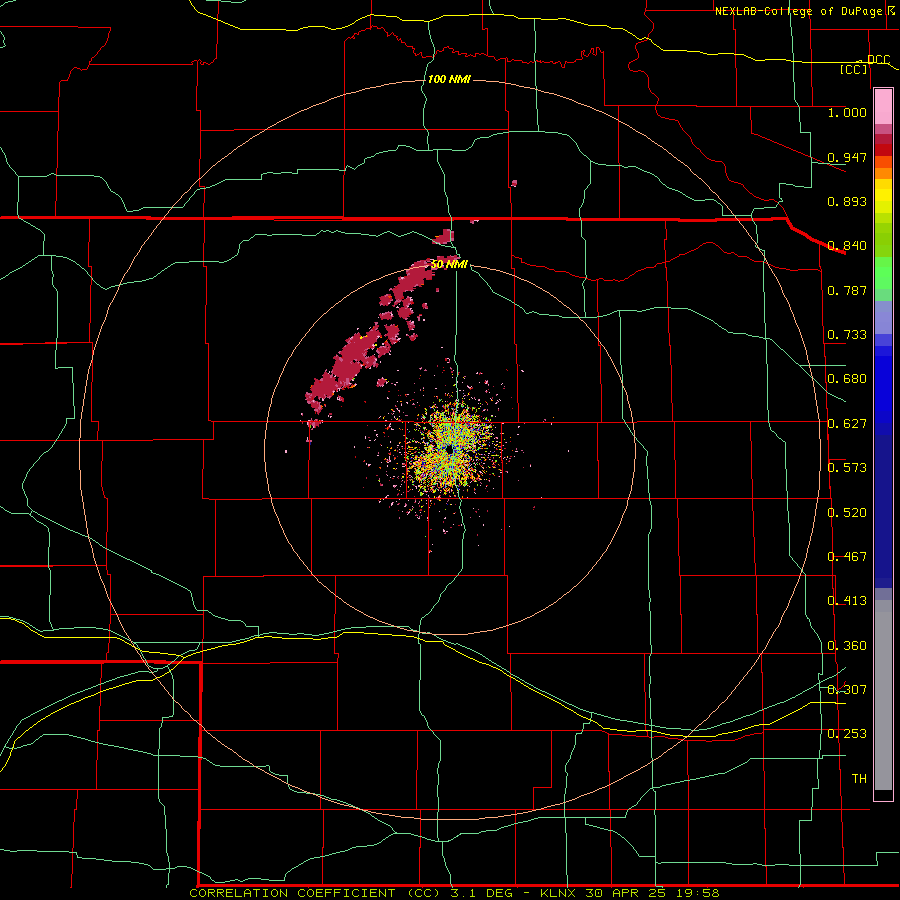Click the 0.573 scale value
This screenshot has height=900, width=900.
(x=847, y=468)
